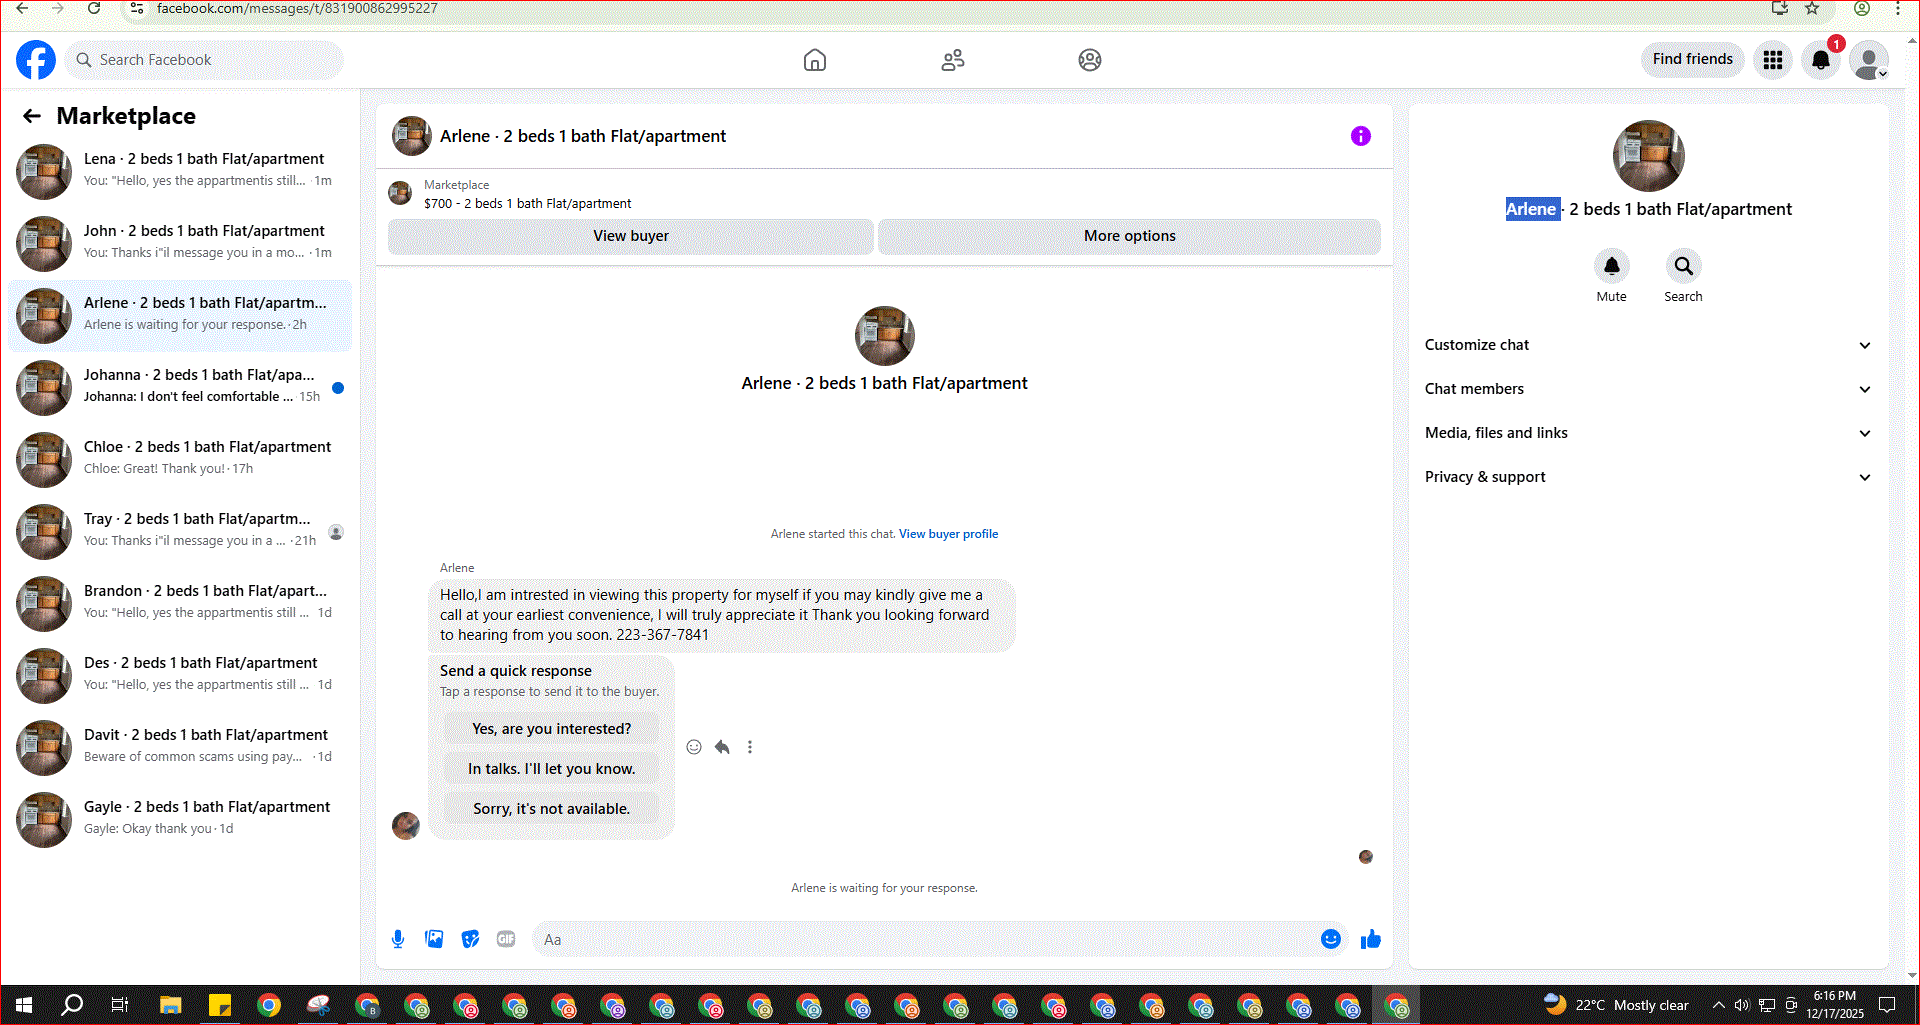The image size is (1920, 1025).
Task: Open Chloe's apartment conversation
Action: pyautogui.click(x=180, y=460)
